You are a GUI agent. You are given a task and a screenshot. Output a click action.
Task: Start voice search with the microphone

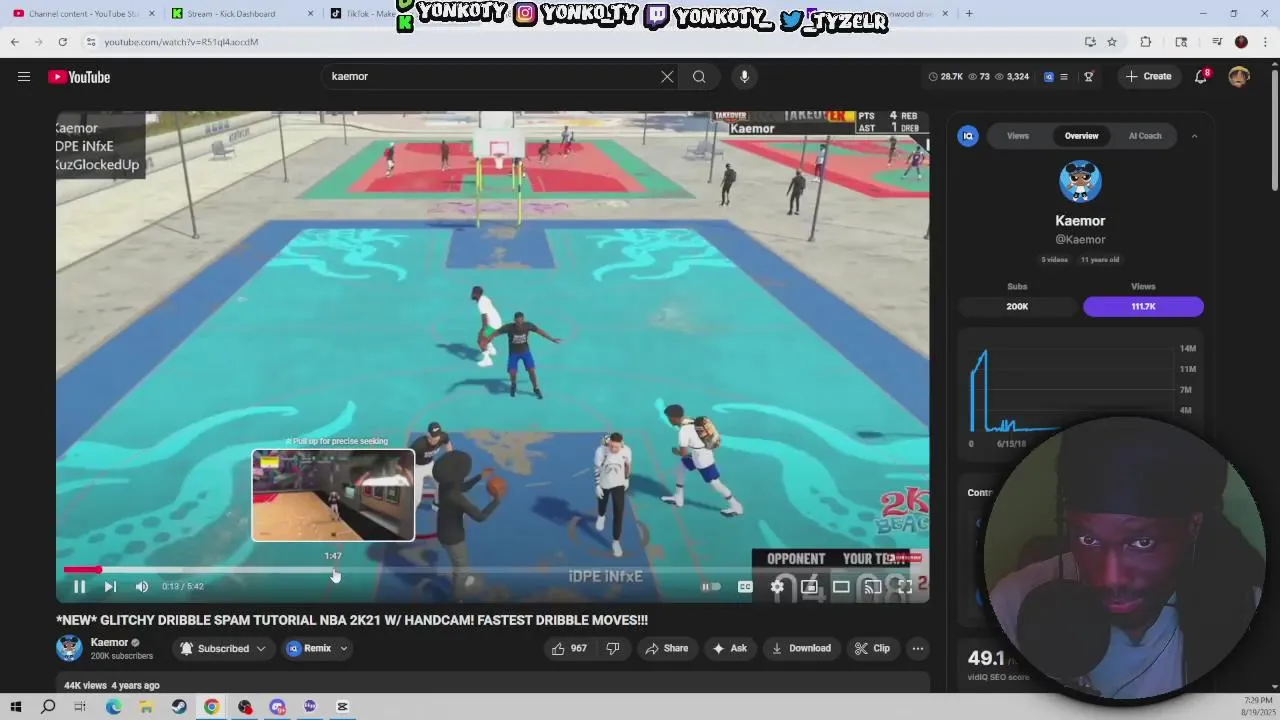point(744,77)
